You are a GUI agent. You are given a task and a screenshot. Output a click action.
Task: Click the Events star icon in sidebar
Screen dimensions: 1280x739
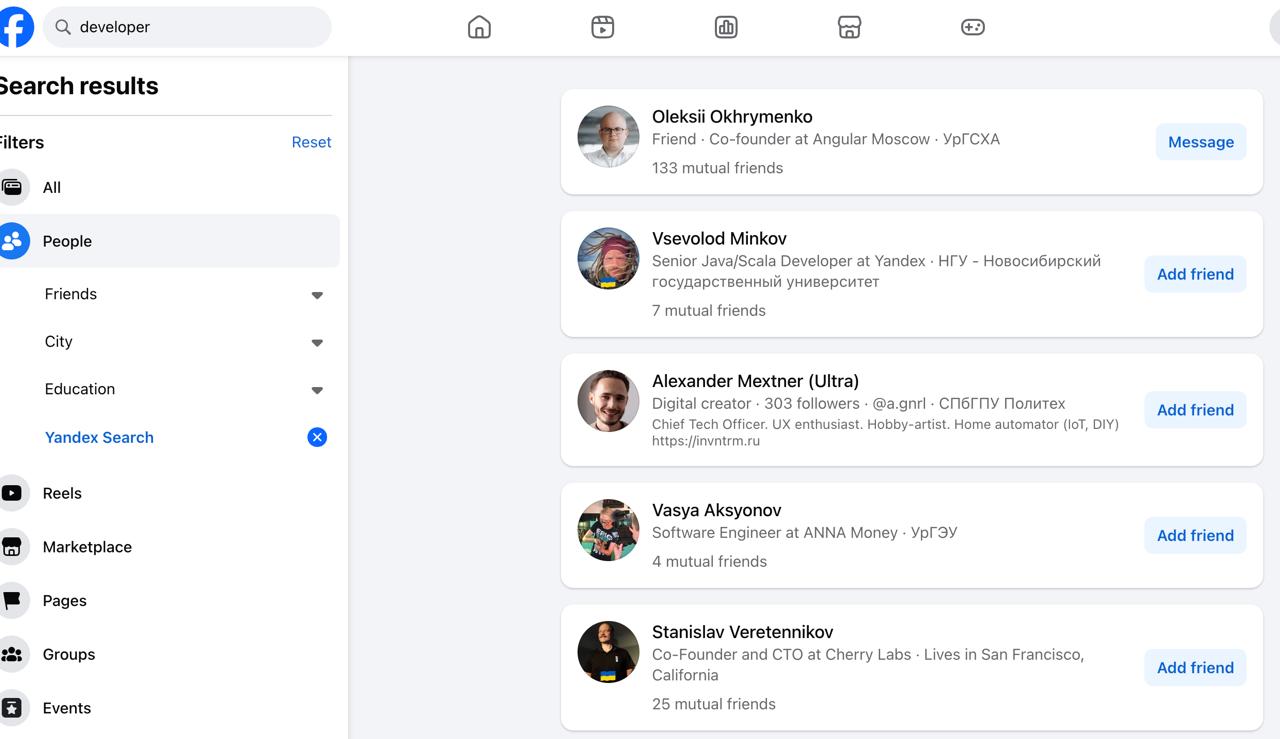pos(12,708)
